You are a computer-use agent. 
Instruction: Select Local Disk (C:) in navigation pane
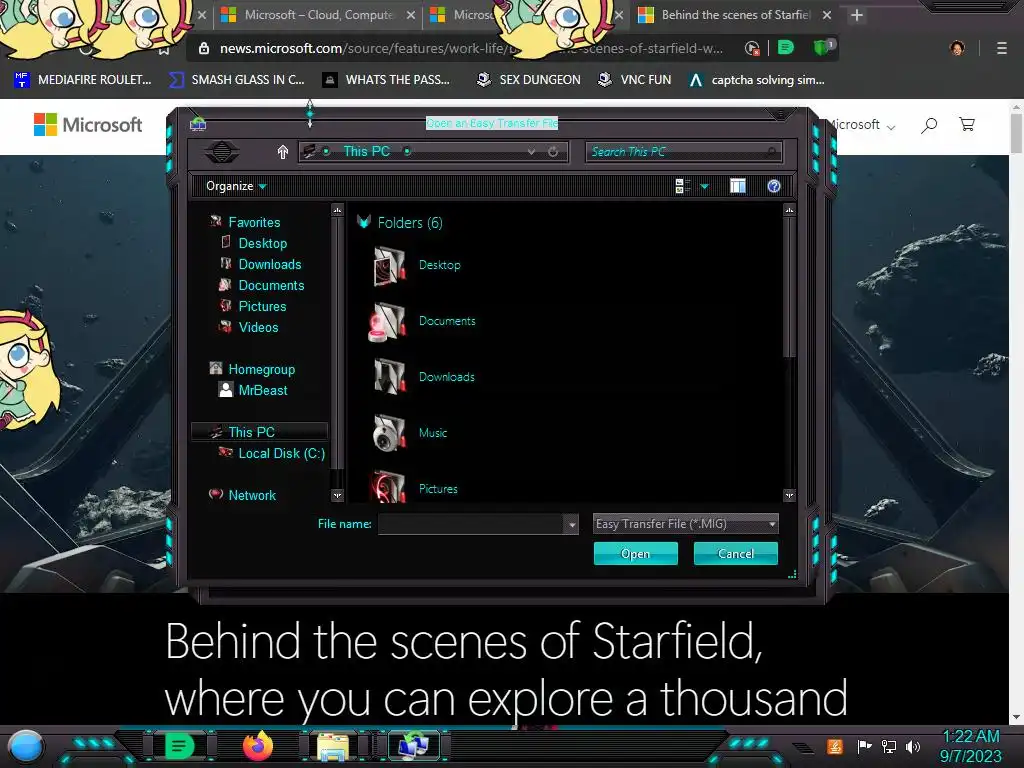(x=281, y=453)
